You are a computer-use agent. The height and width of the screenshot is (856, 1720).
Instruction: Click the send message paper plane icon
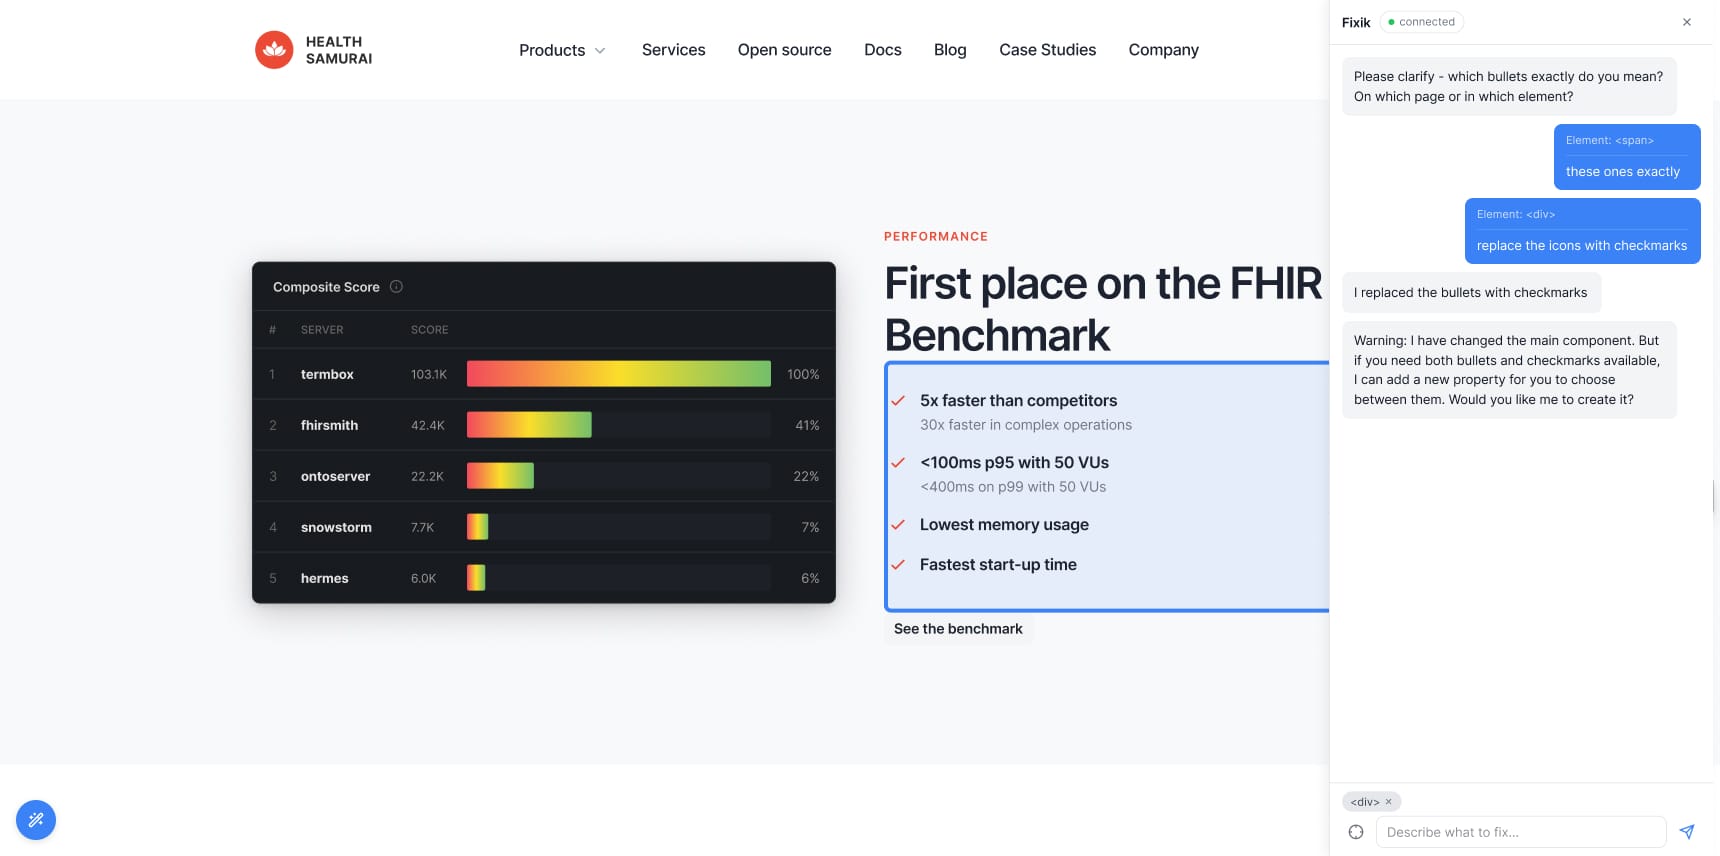point(1687,832)
